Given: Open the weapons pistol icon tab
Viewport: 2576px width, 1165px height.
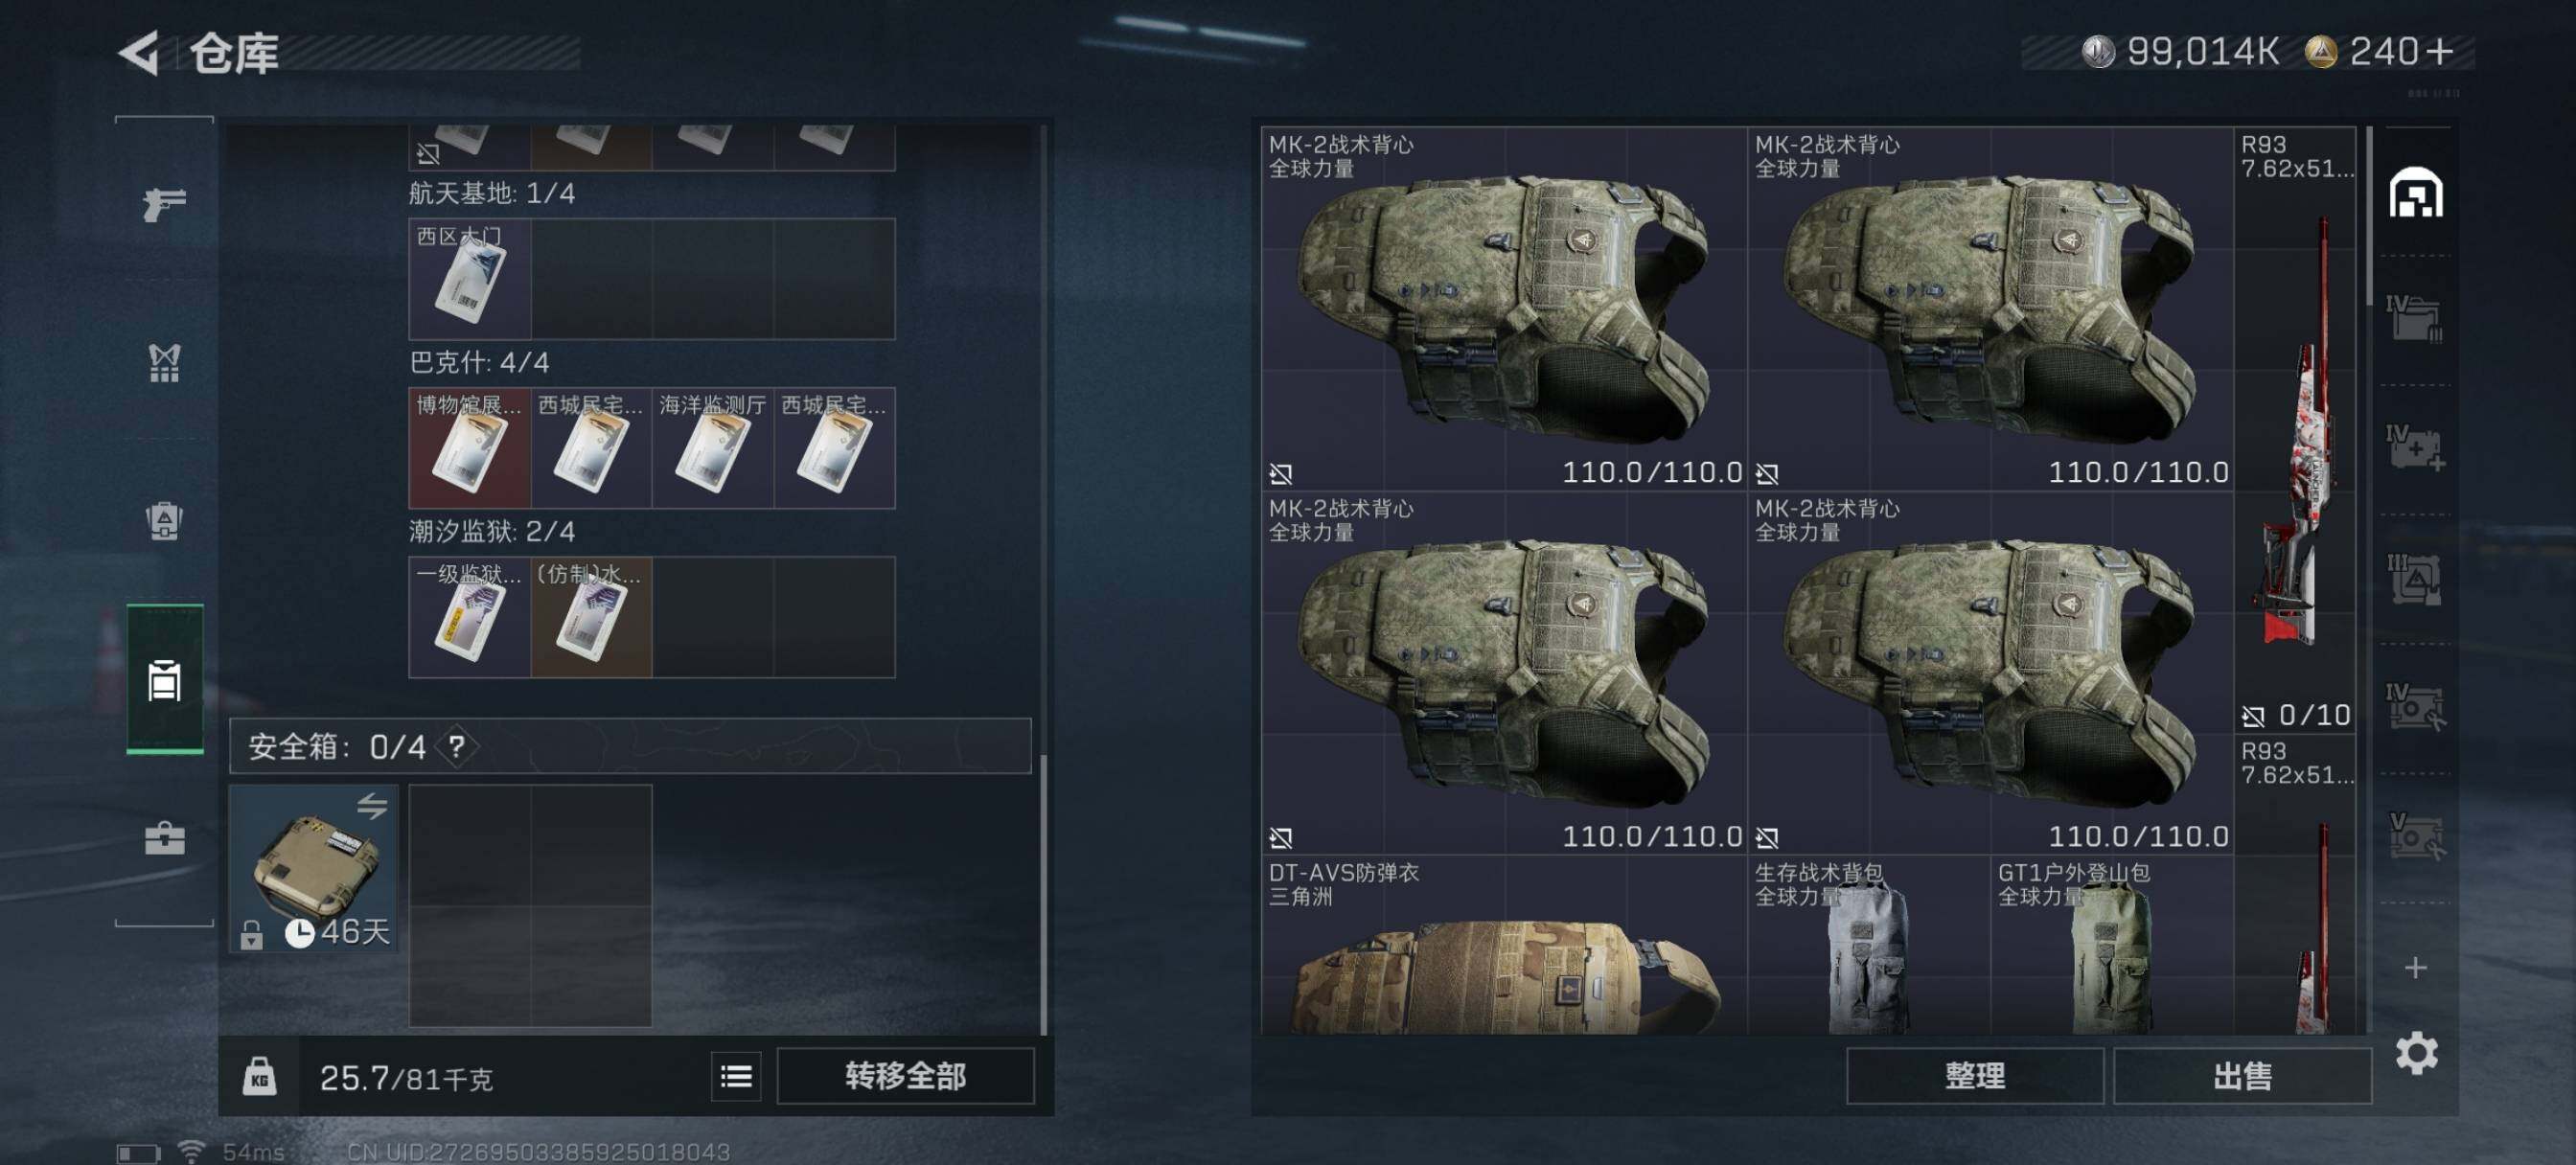Looking at the screenshot, I should tap(164, 203).
